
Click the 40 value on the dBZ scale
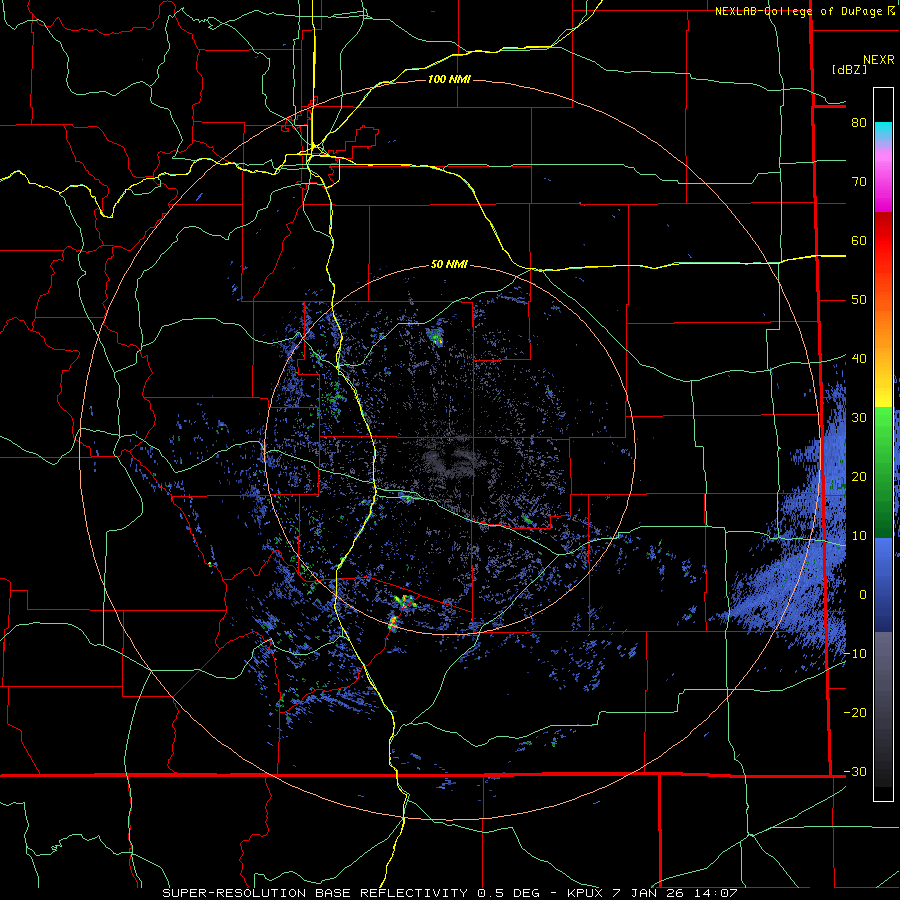tap(859, 359)
